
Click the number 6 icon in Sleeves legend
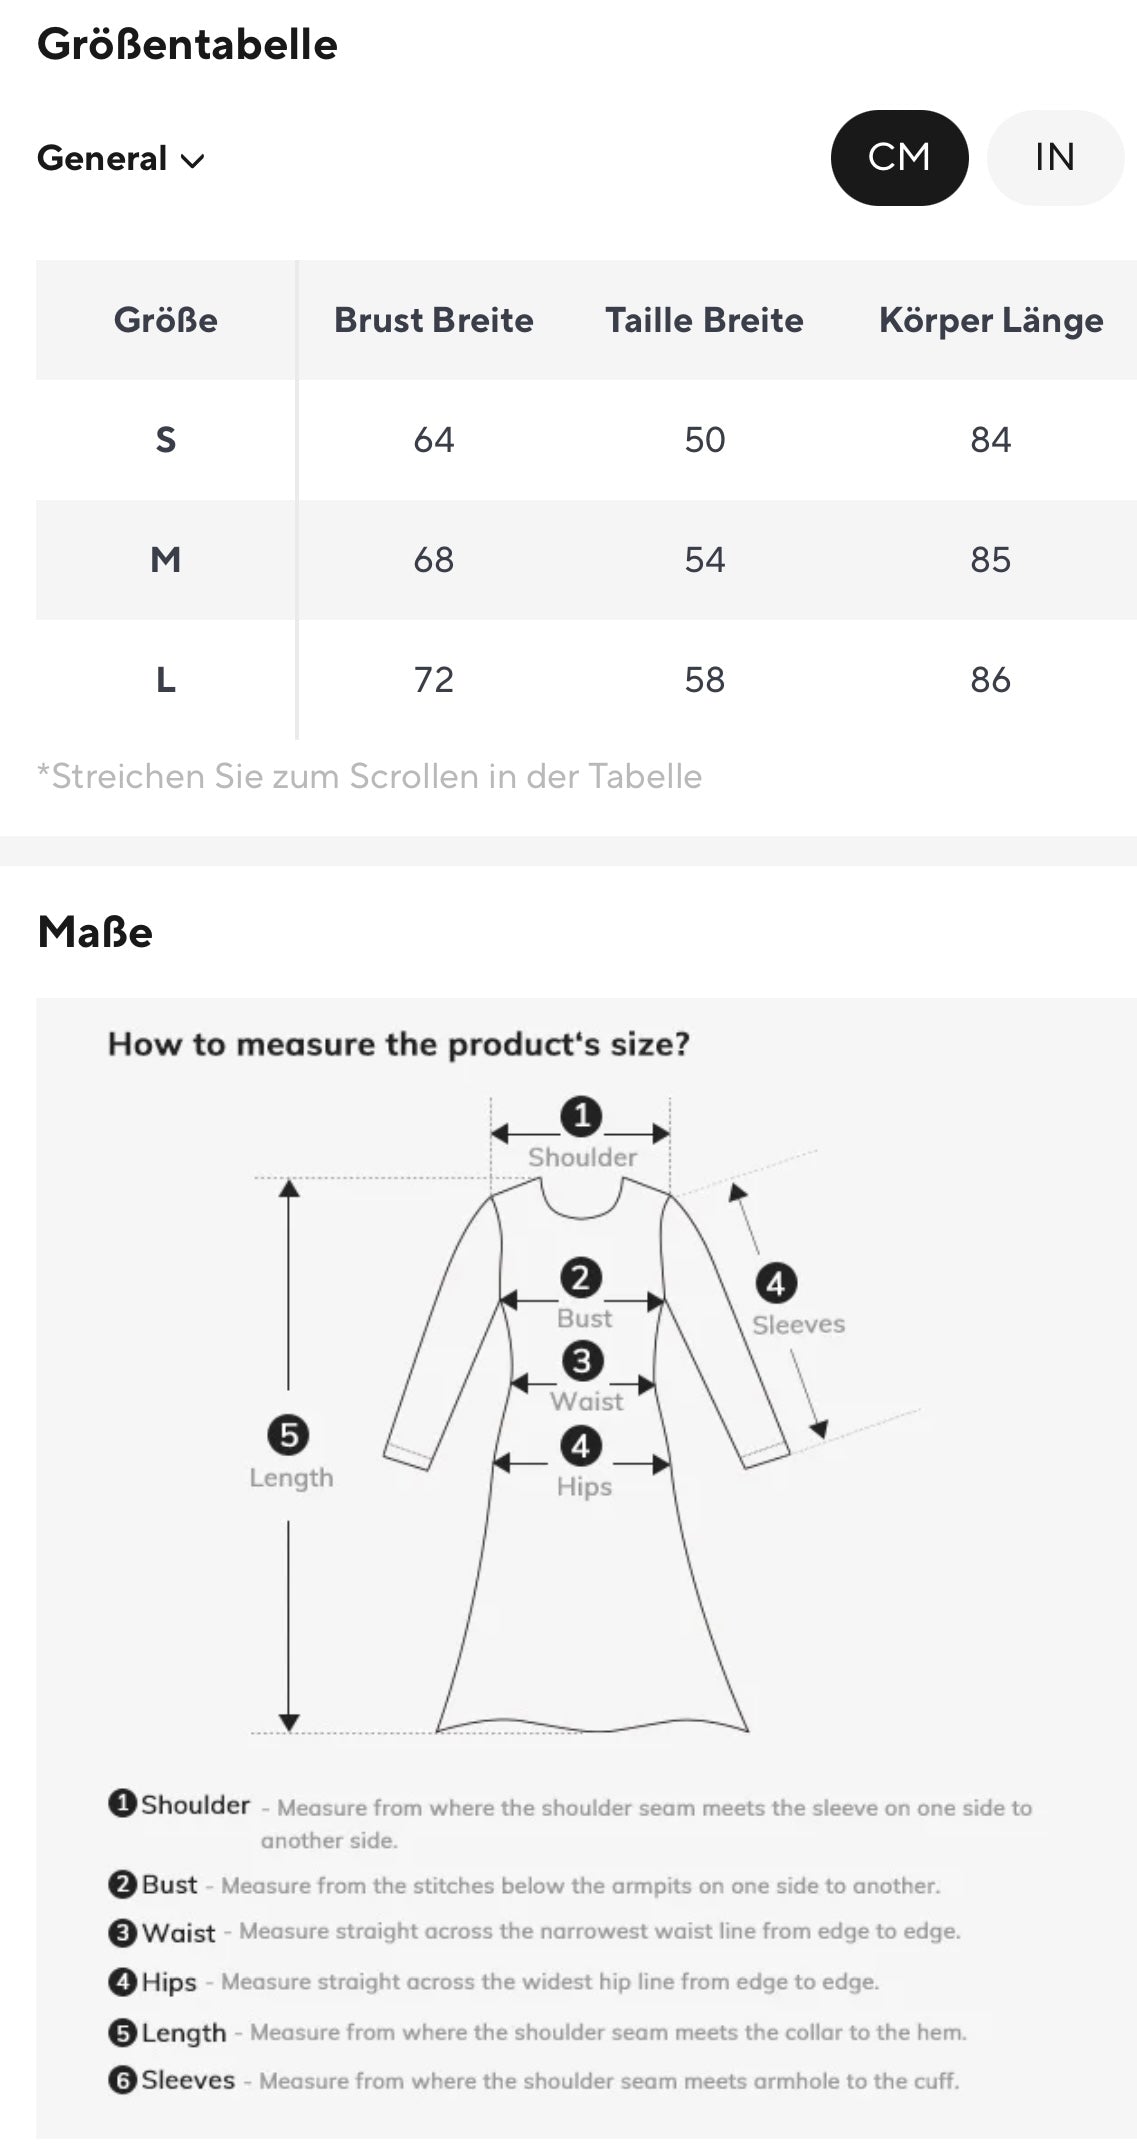click(122, 2080)
